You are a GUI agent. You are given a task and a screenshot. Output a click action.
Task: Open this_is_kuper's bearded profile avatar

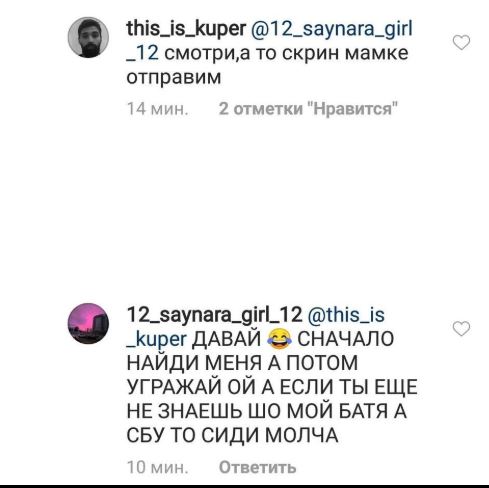(x=88, y=37)
